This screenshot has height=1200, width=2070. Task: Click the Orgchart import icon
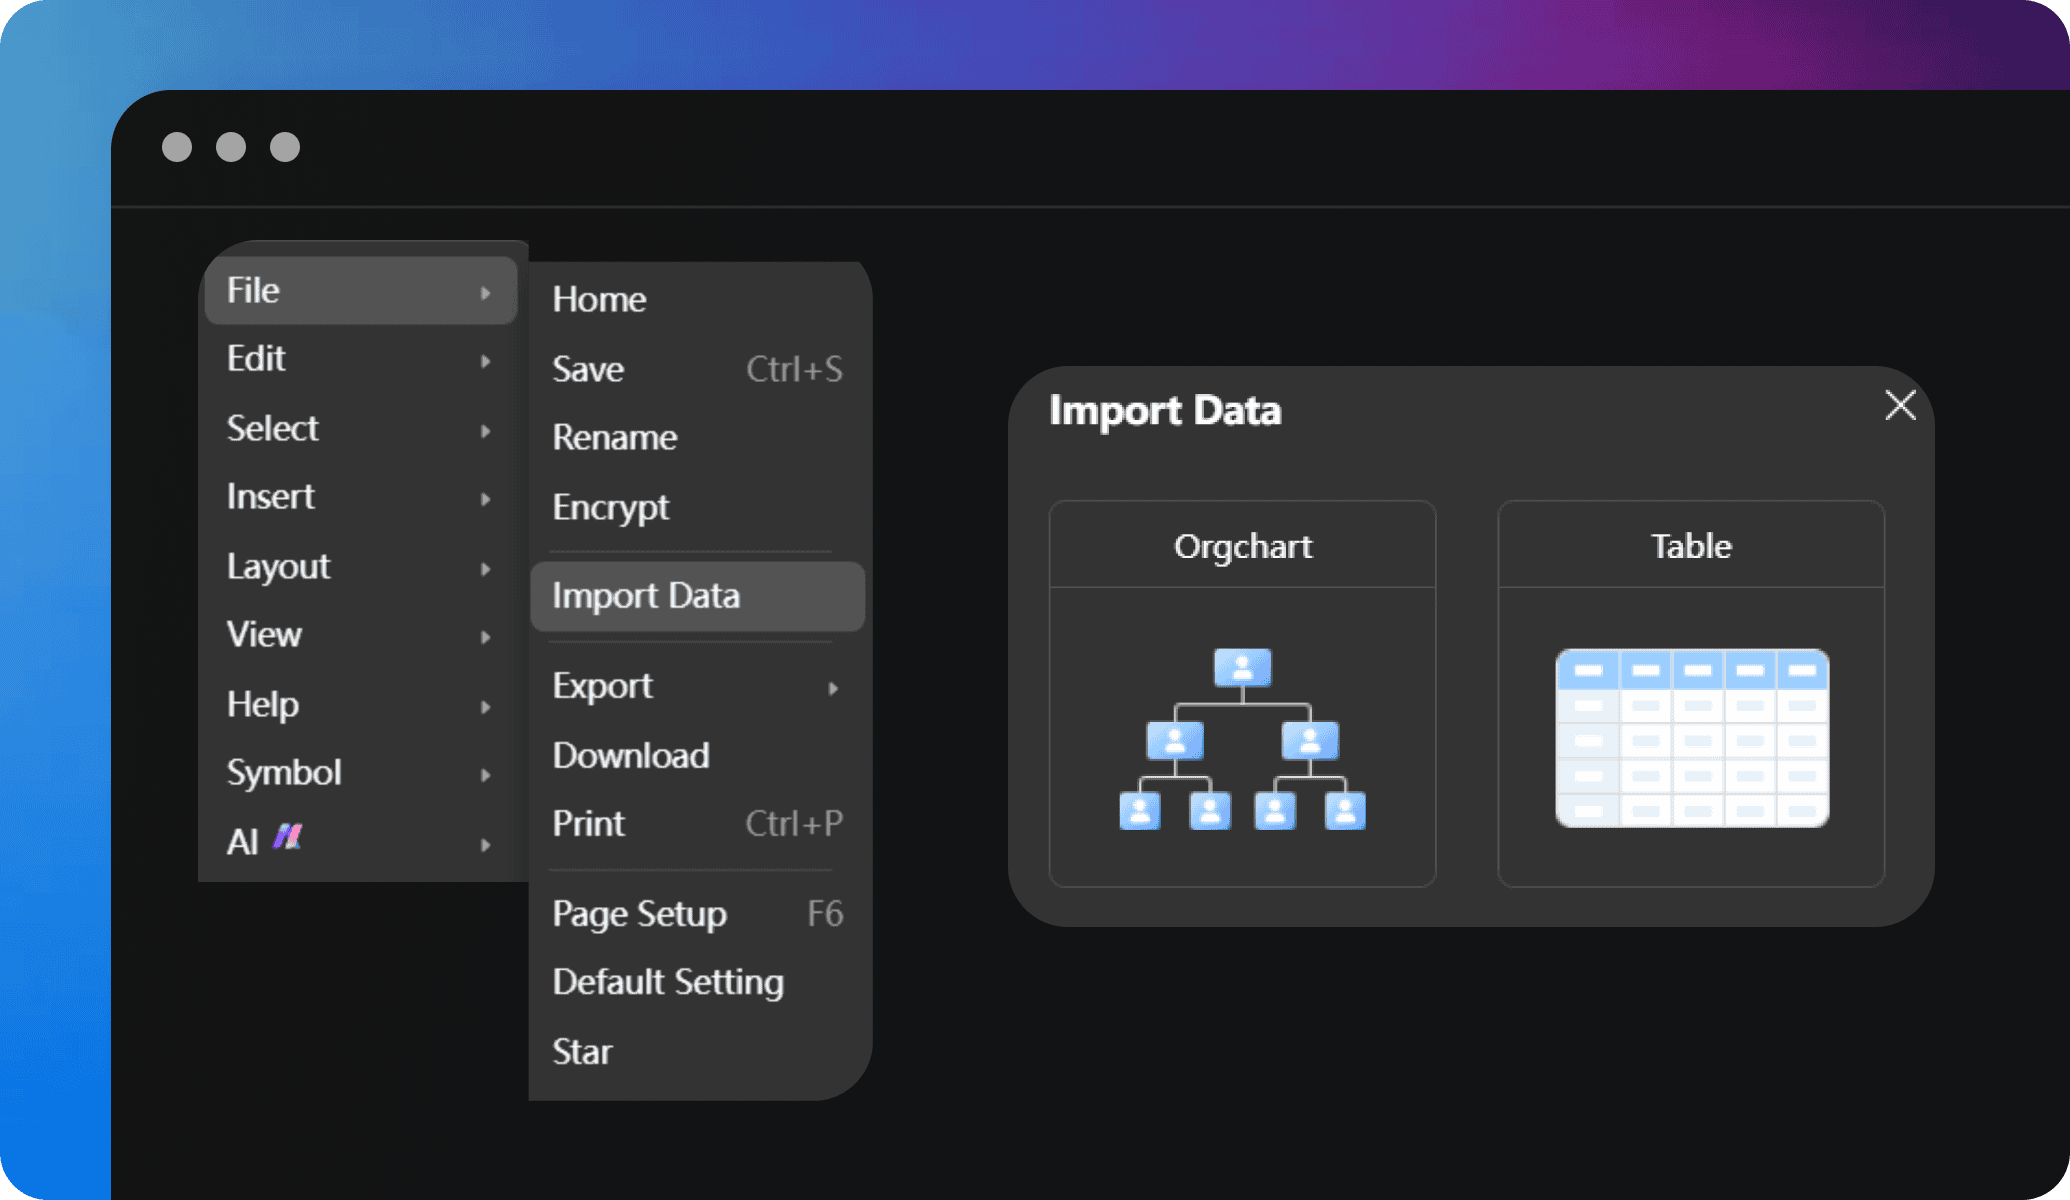1241,737
